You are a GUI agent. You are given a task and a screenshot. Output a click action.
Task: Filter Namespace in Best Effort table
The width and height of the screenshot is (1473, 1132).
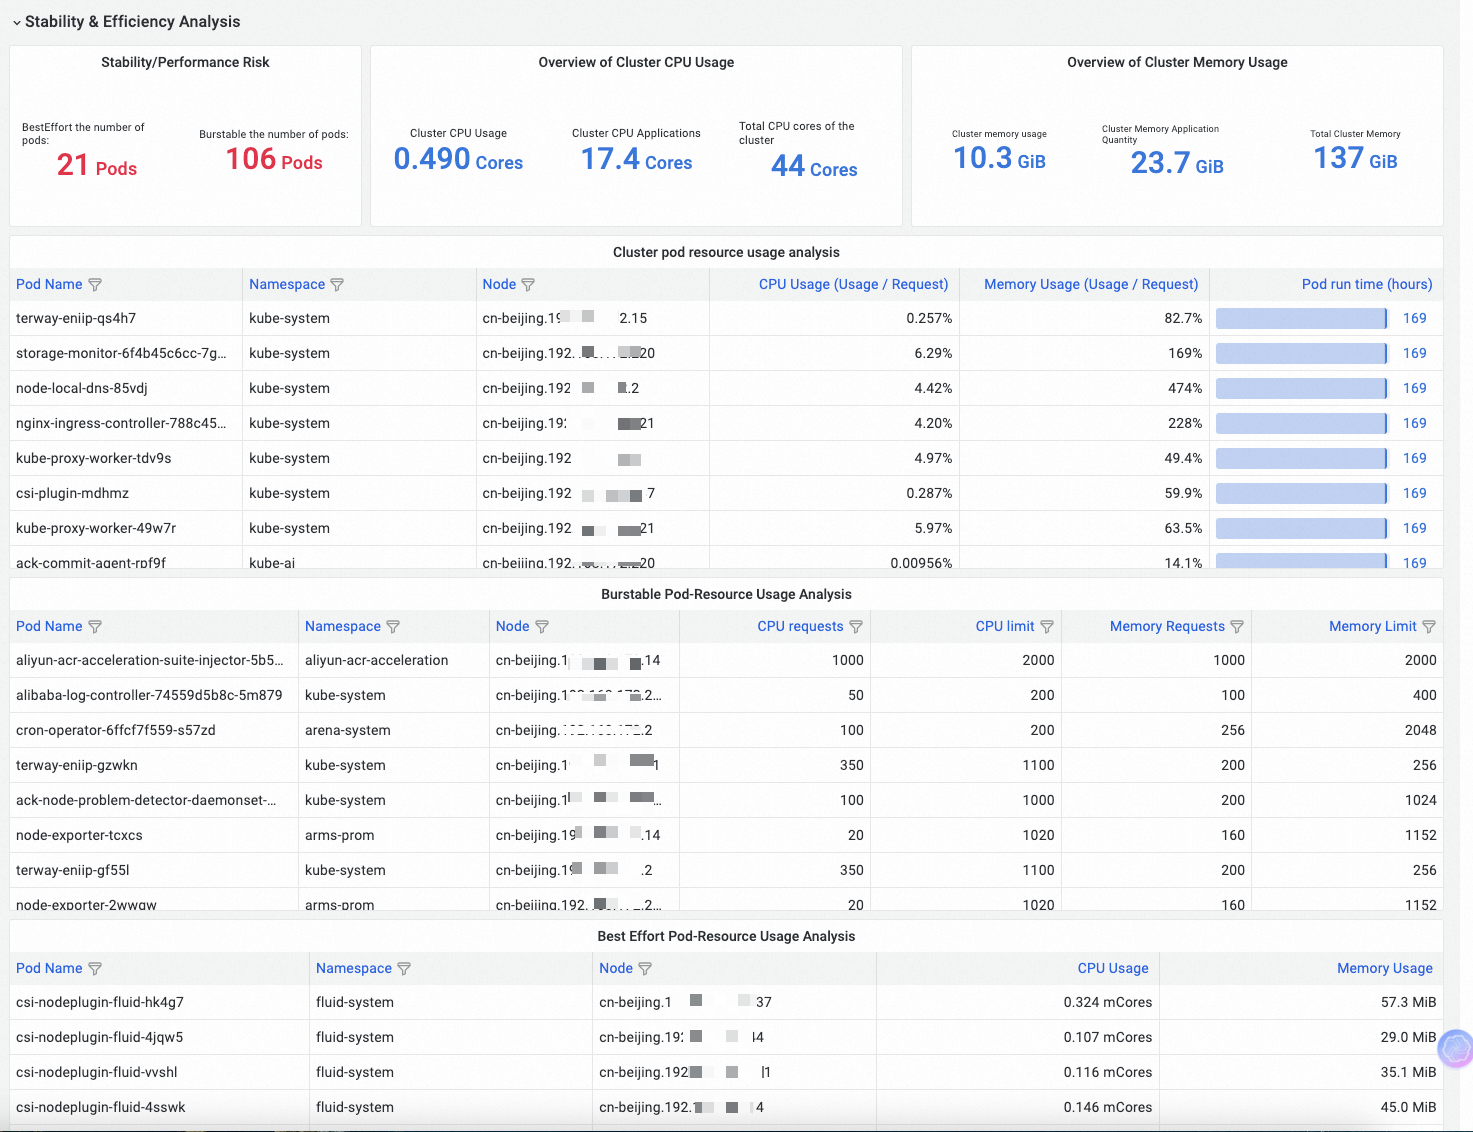pos(404,969)
